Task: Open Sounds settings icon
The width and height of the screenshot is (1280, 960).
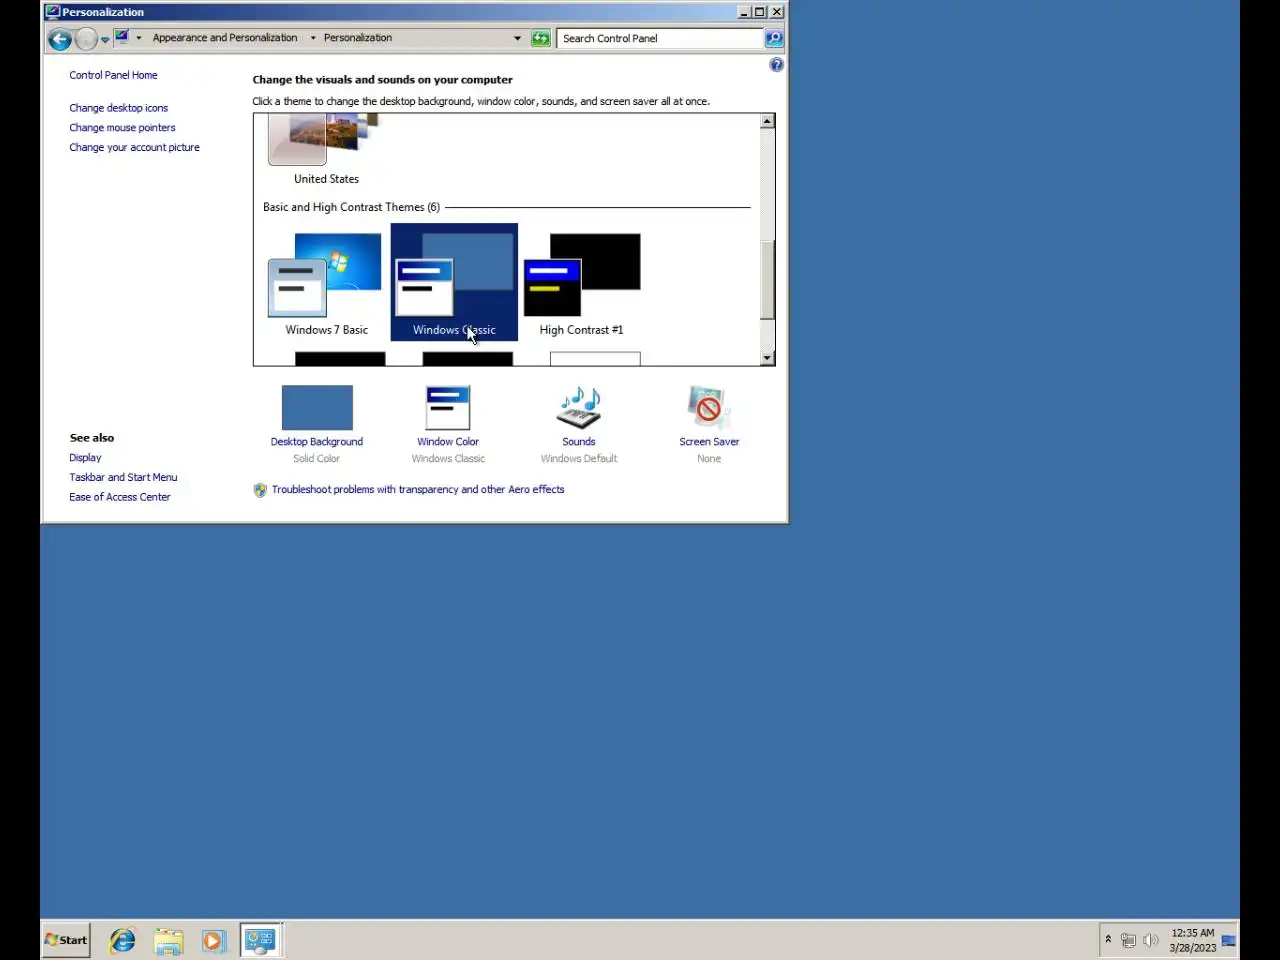Action: [579, 408]
